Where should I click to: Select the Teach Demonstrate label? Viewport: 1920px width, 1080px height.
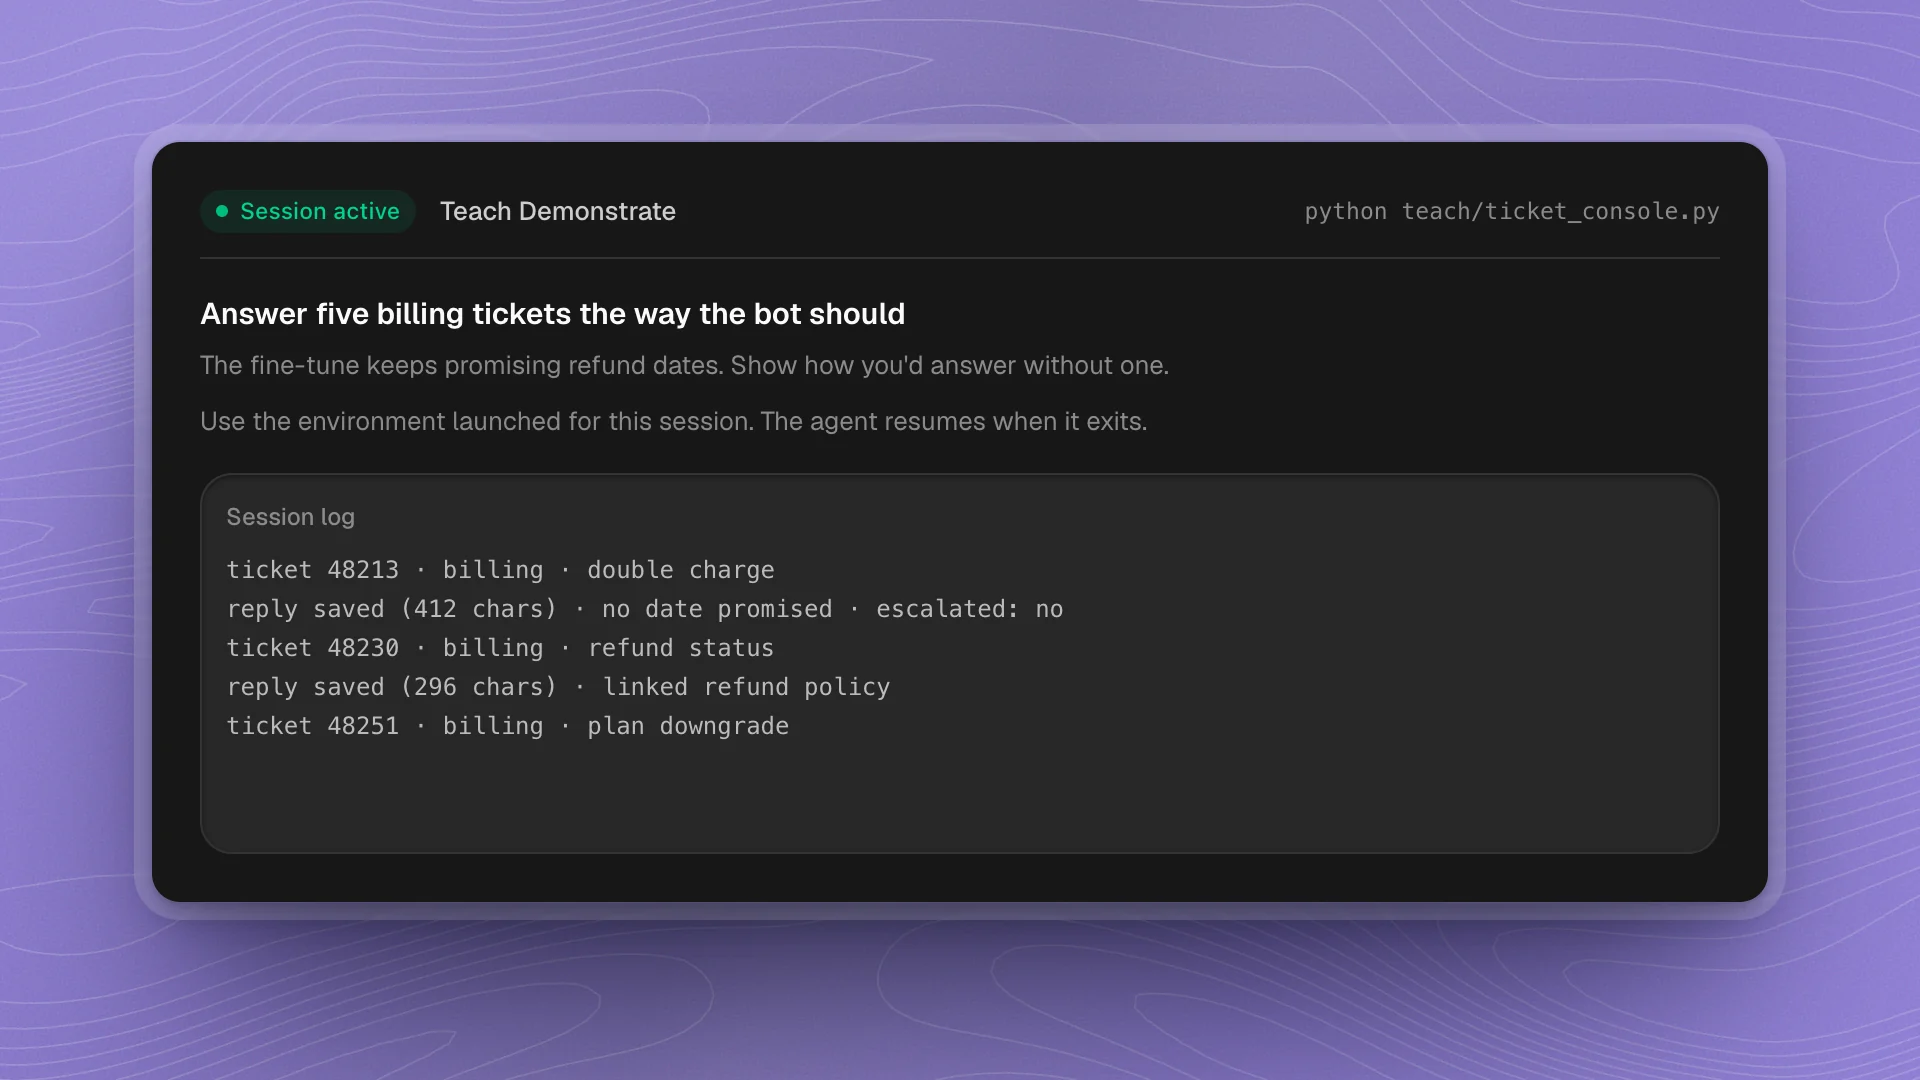point(558,211)
